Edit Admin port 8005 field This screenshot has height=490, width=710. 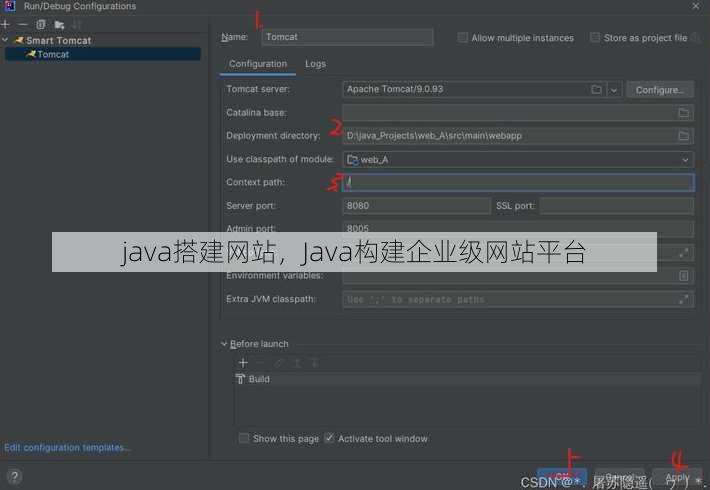point(518,227)
